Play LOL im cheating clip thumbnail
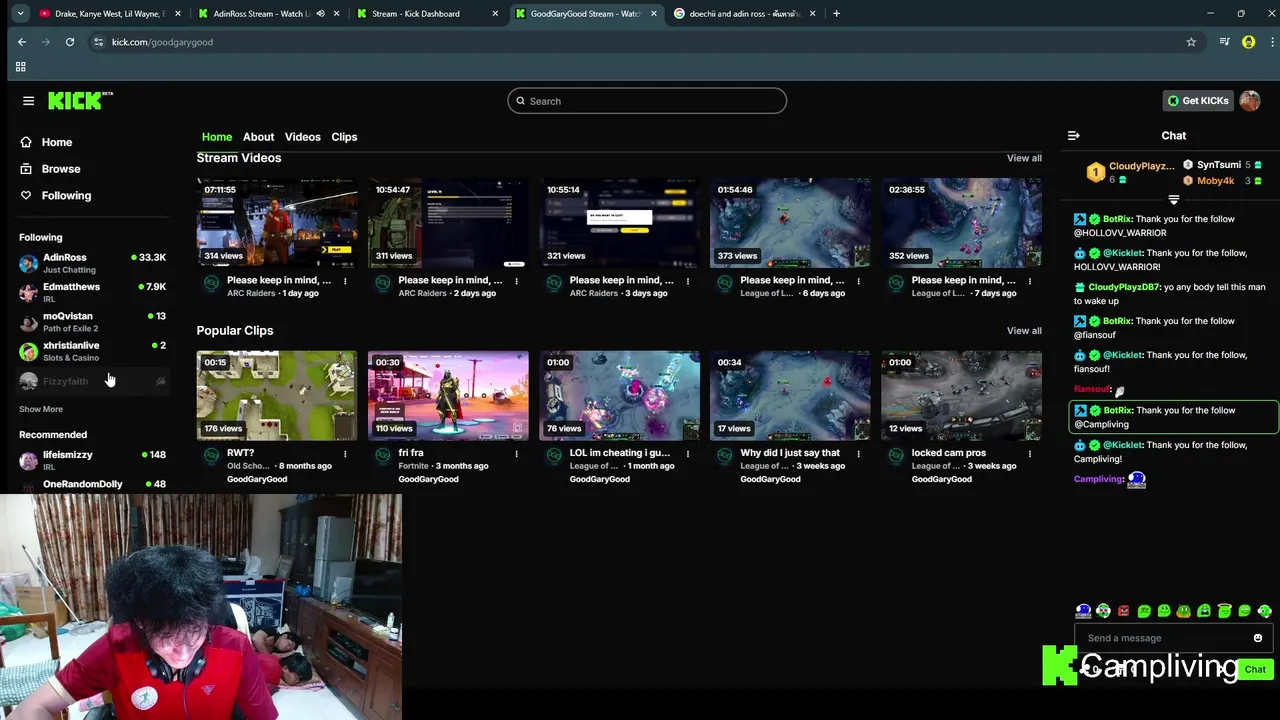 point(619,396)
